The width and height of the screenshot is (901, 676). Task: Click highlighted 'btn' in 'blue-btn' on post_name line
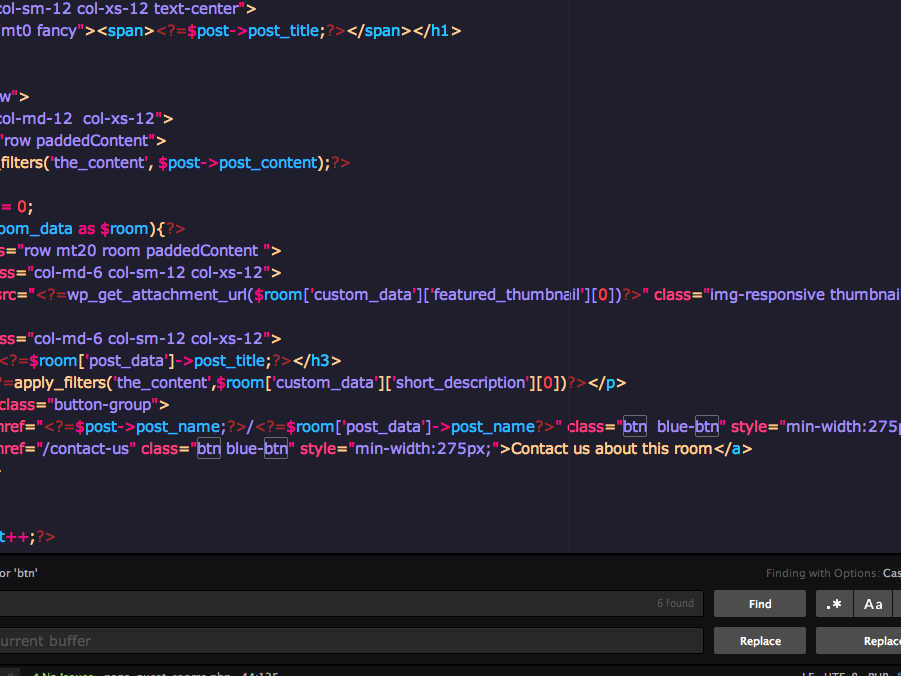[707, 427]
